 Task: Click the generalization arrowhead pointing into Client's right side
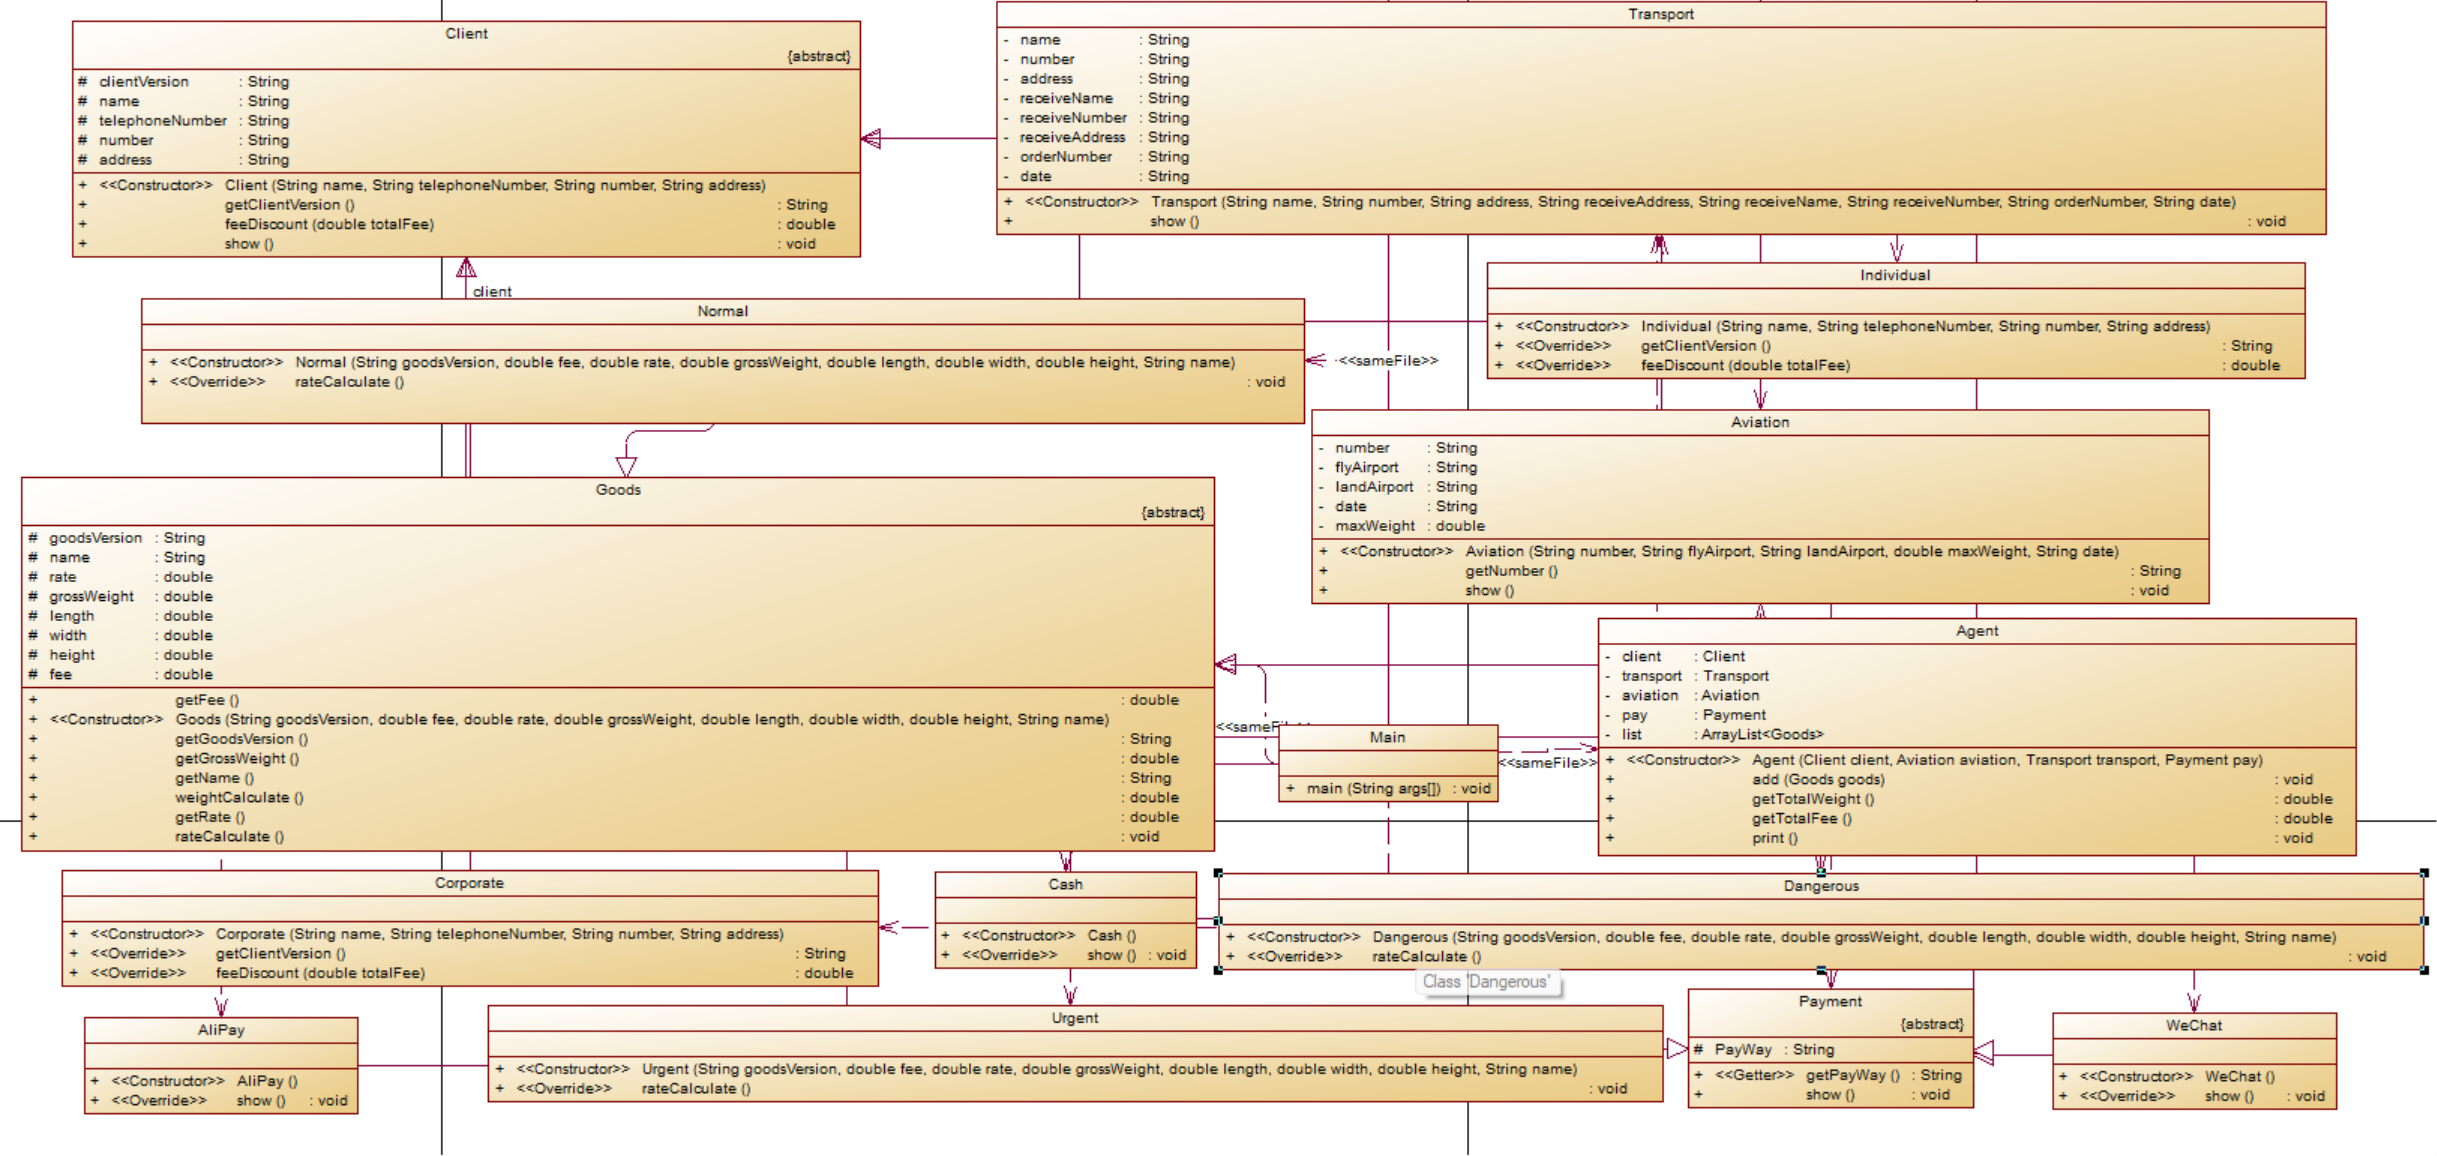click(871, 139)
